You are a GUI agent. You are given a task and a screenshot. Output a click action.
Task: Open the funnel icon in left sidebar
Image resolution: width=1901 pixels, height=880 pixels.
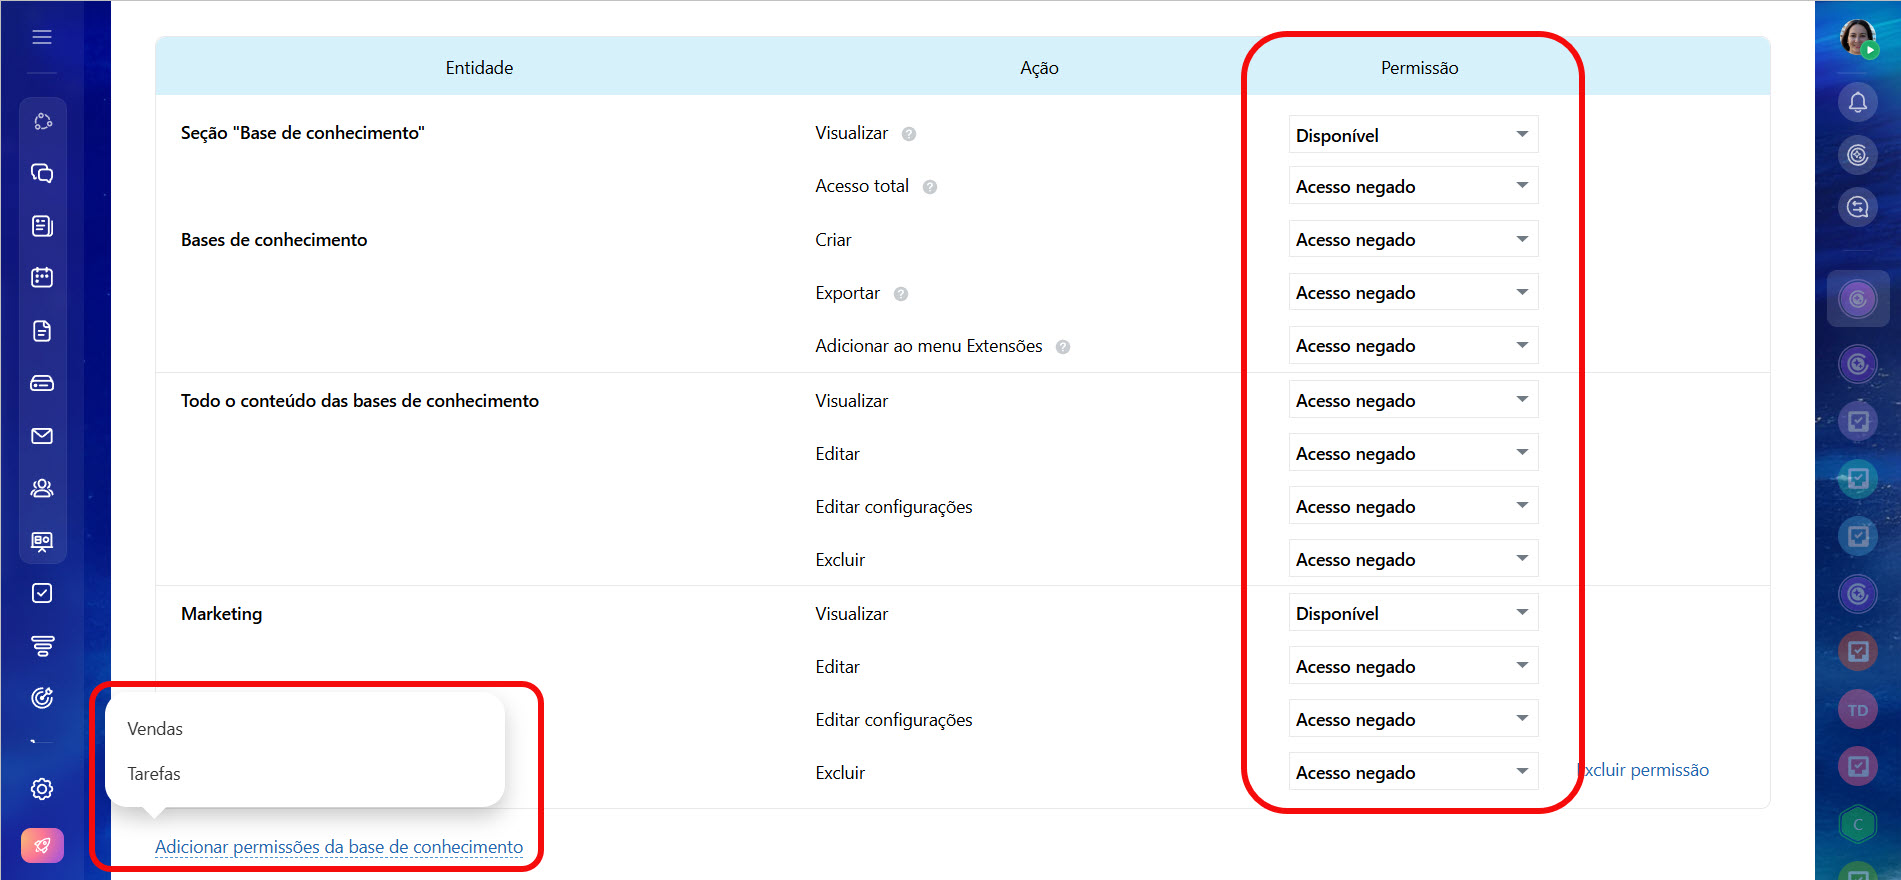click(42, 646)
